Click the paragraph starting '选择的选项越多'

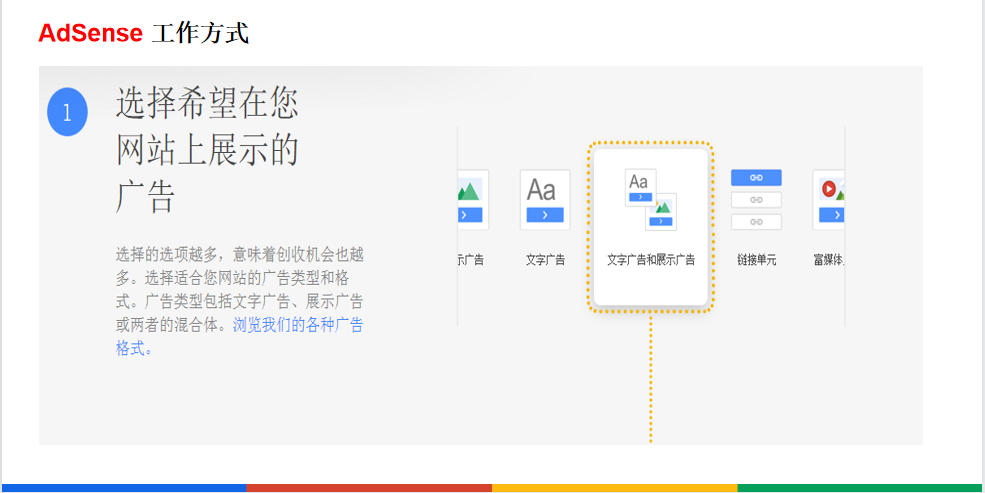coord(239,301)
